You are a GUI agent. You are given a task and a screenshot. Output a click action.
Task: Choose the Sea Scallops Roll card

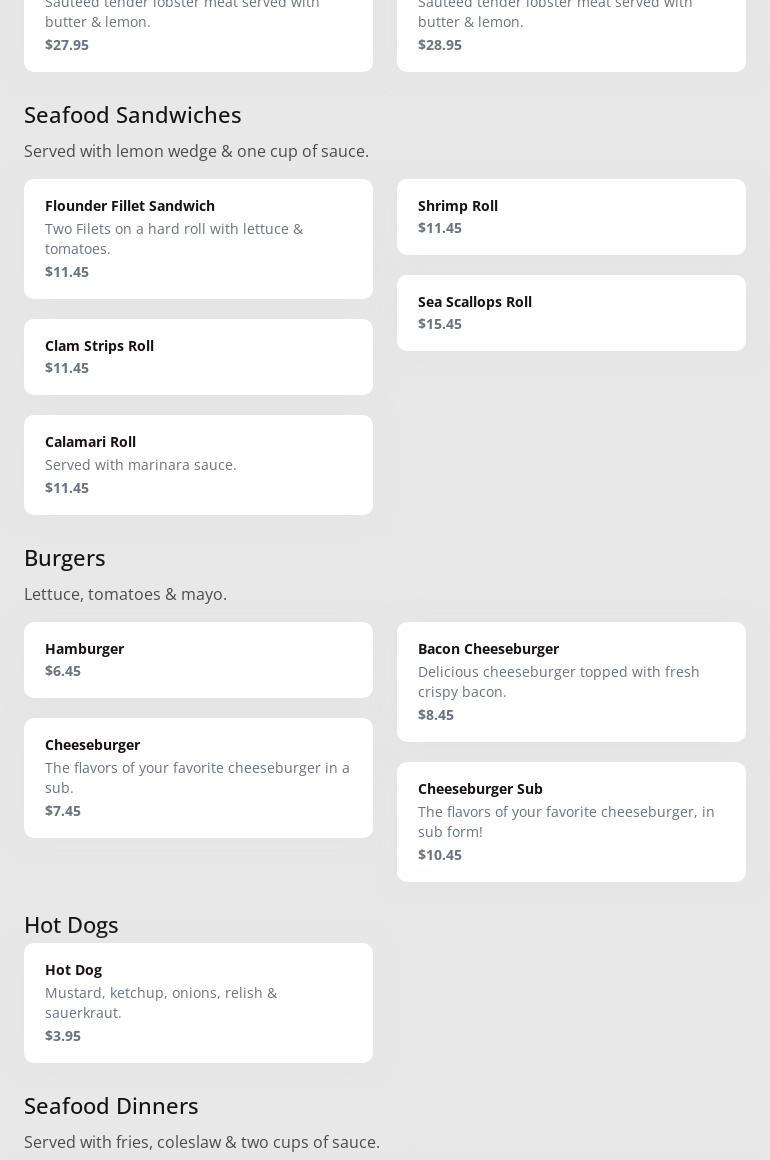tap(571, 312)
